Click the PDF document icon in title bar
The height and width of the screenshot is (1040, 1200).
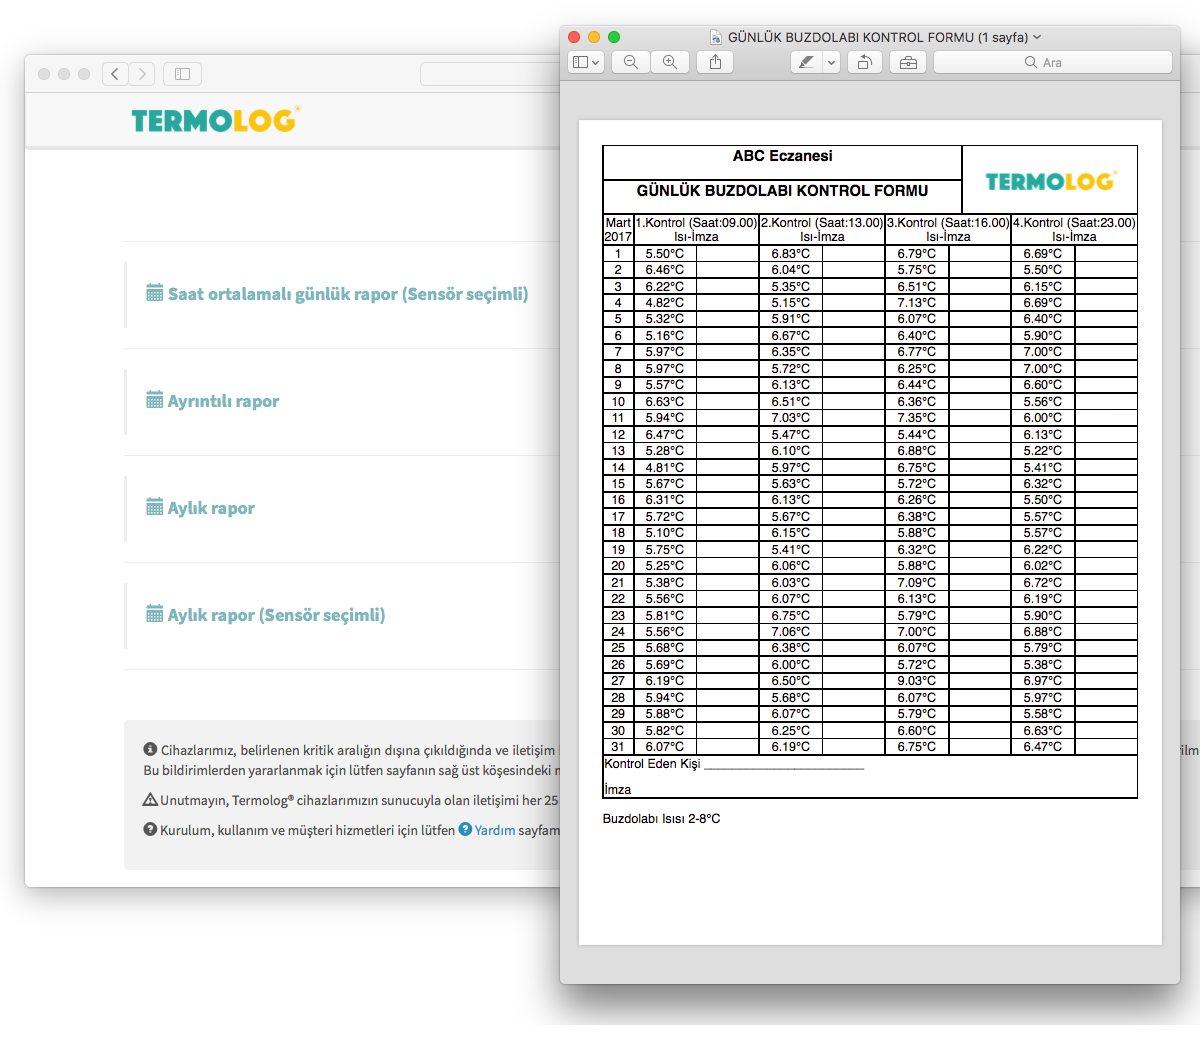(x=715, y=37)
